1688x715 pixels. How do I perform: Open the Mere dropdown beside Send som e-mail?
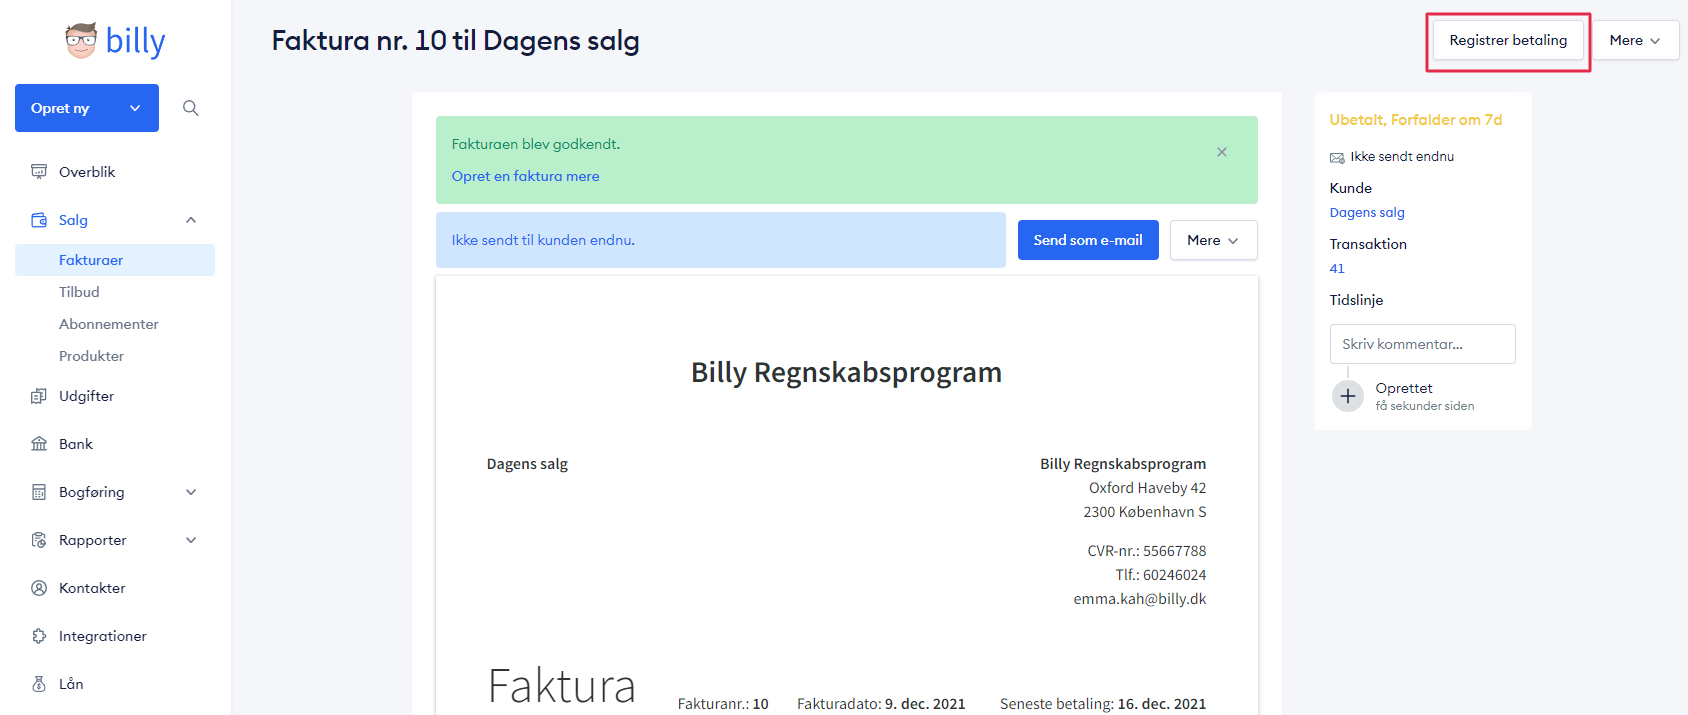(x=1213, y=240)
